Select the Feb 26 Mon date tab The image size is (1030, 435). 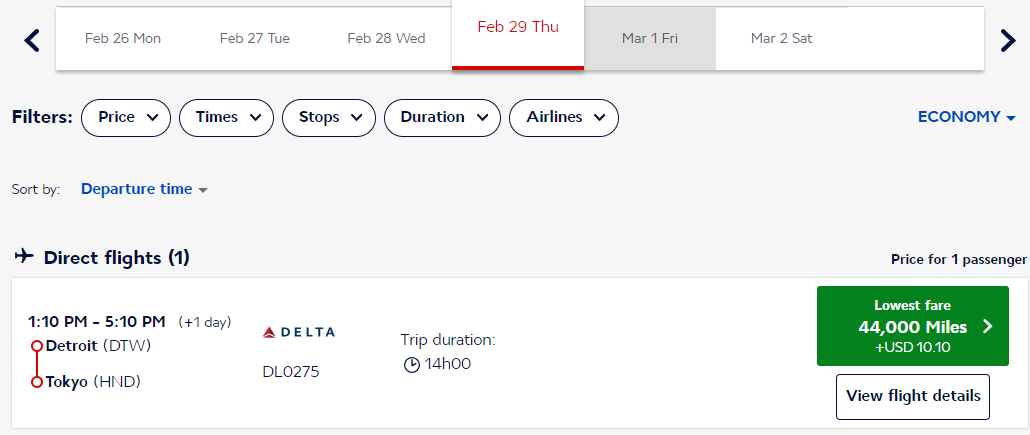click(x=123, y=38)
